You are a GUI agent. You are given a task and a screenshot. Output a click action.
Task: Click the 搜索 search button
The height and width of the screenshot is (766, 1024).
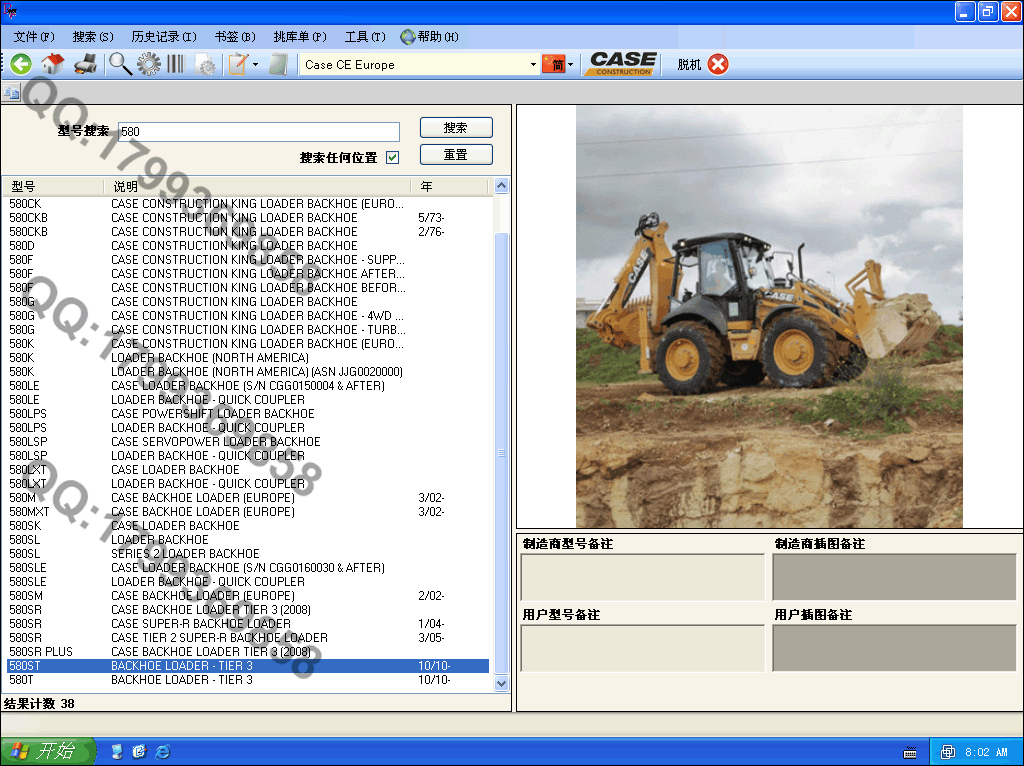tap(456, 128)
